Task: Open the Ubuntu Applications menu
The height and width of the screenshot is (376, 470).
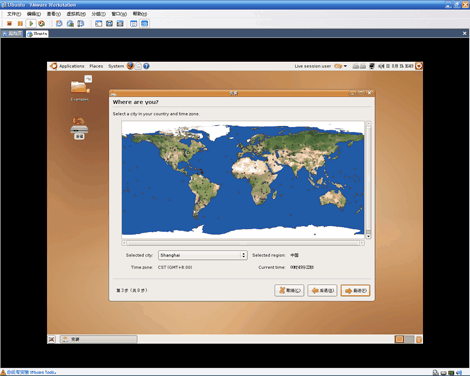Action: [71, 66]
